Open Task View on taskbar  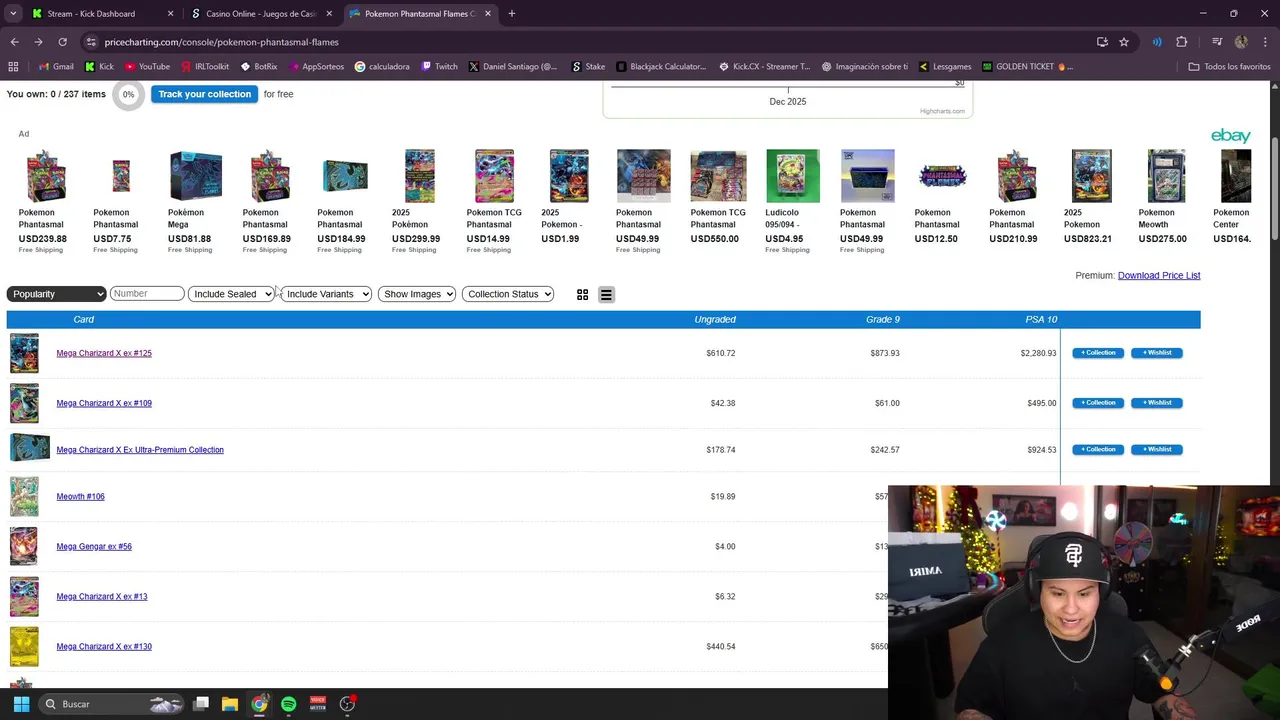pyautogui.click(x=201, y=704)
